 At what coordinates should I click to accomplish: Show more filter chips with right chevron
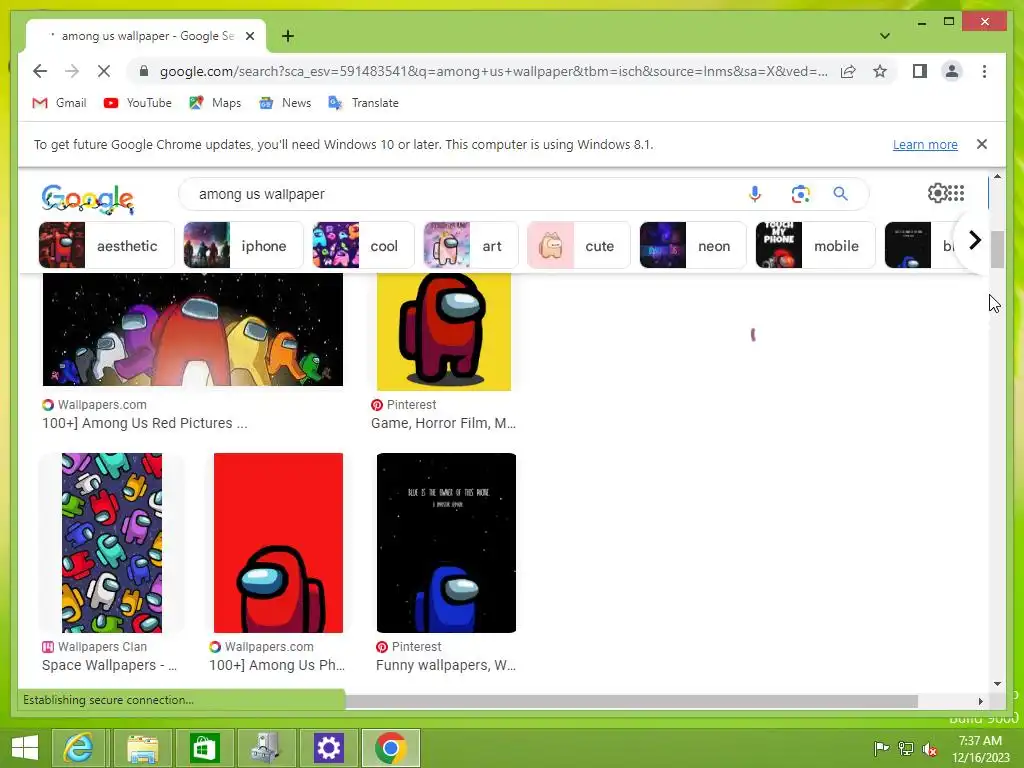974,240
